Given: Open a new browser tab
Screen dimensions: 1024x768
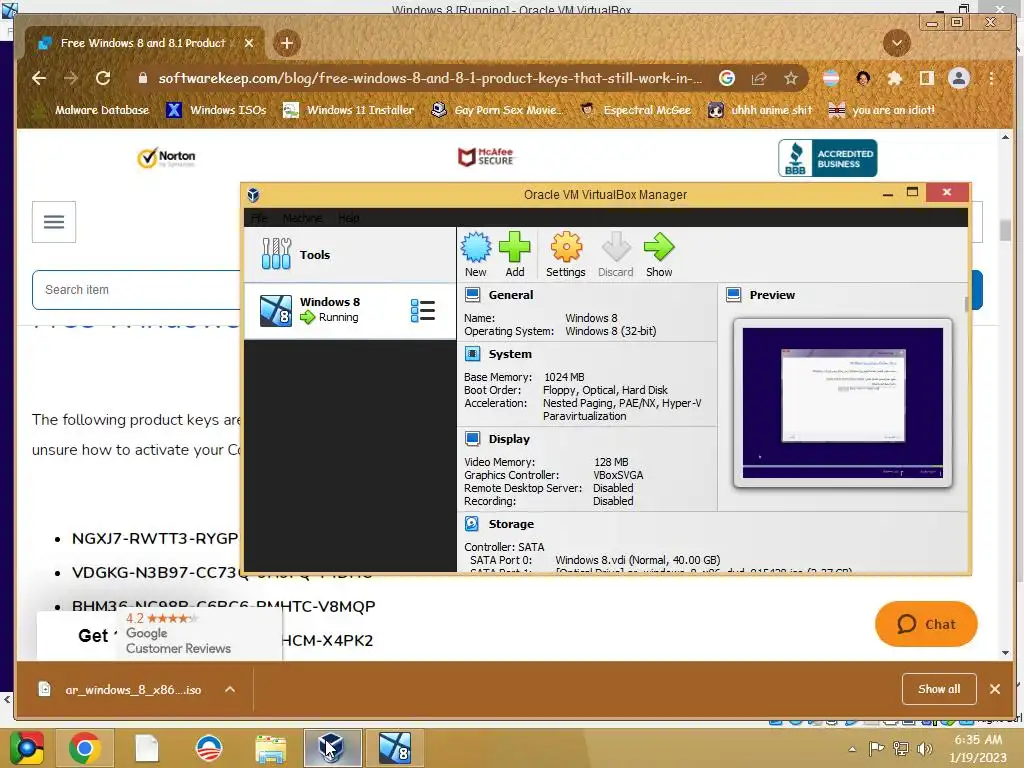Looking at the screenshot, I should (287, 43).
